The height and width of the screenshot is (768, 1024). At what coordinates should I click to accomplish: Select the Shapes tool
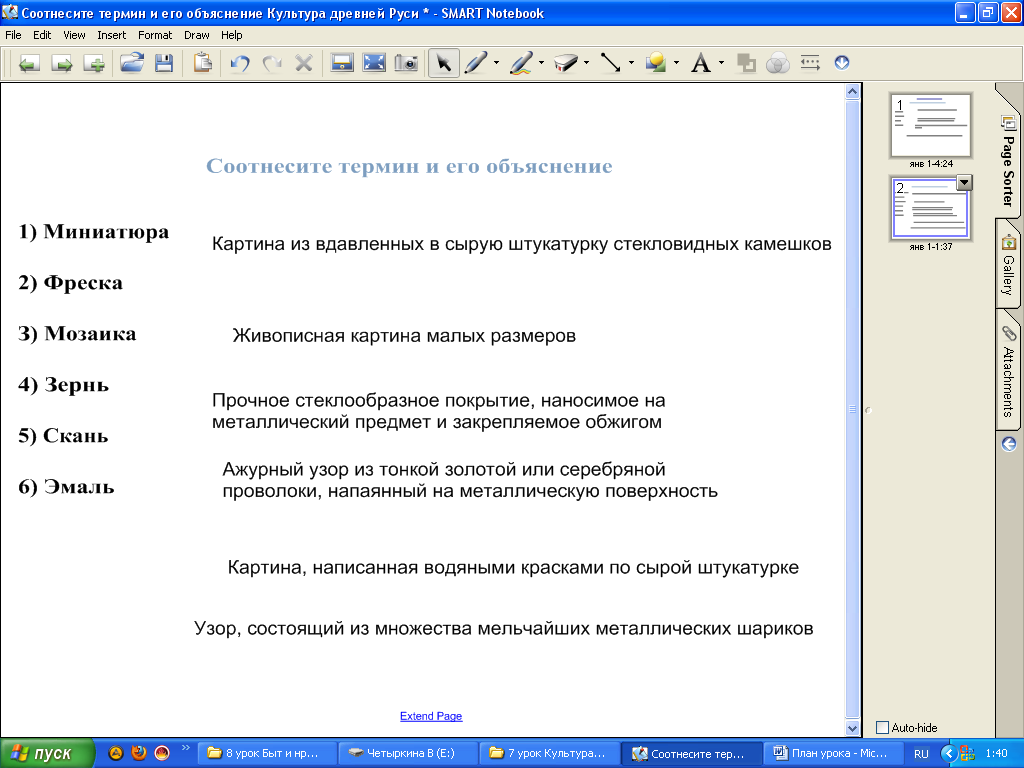pyautogui.click(x=656, y=63)
